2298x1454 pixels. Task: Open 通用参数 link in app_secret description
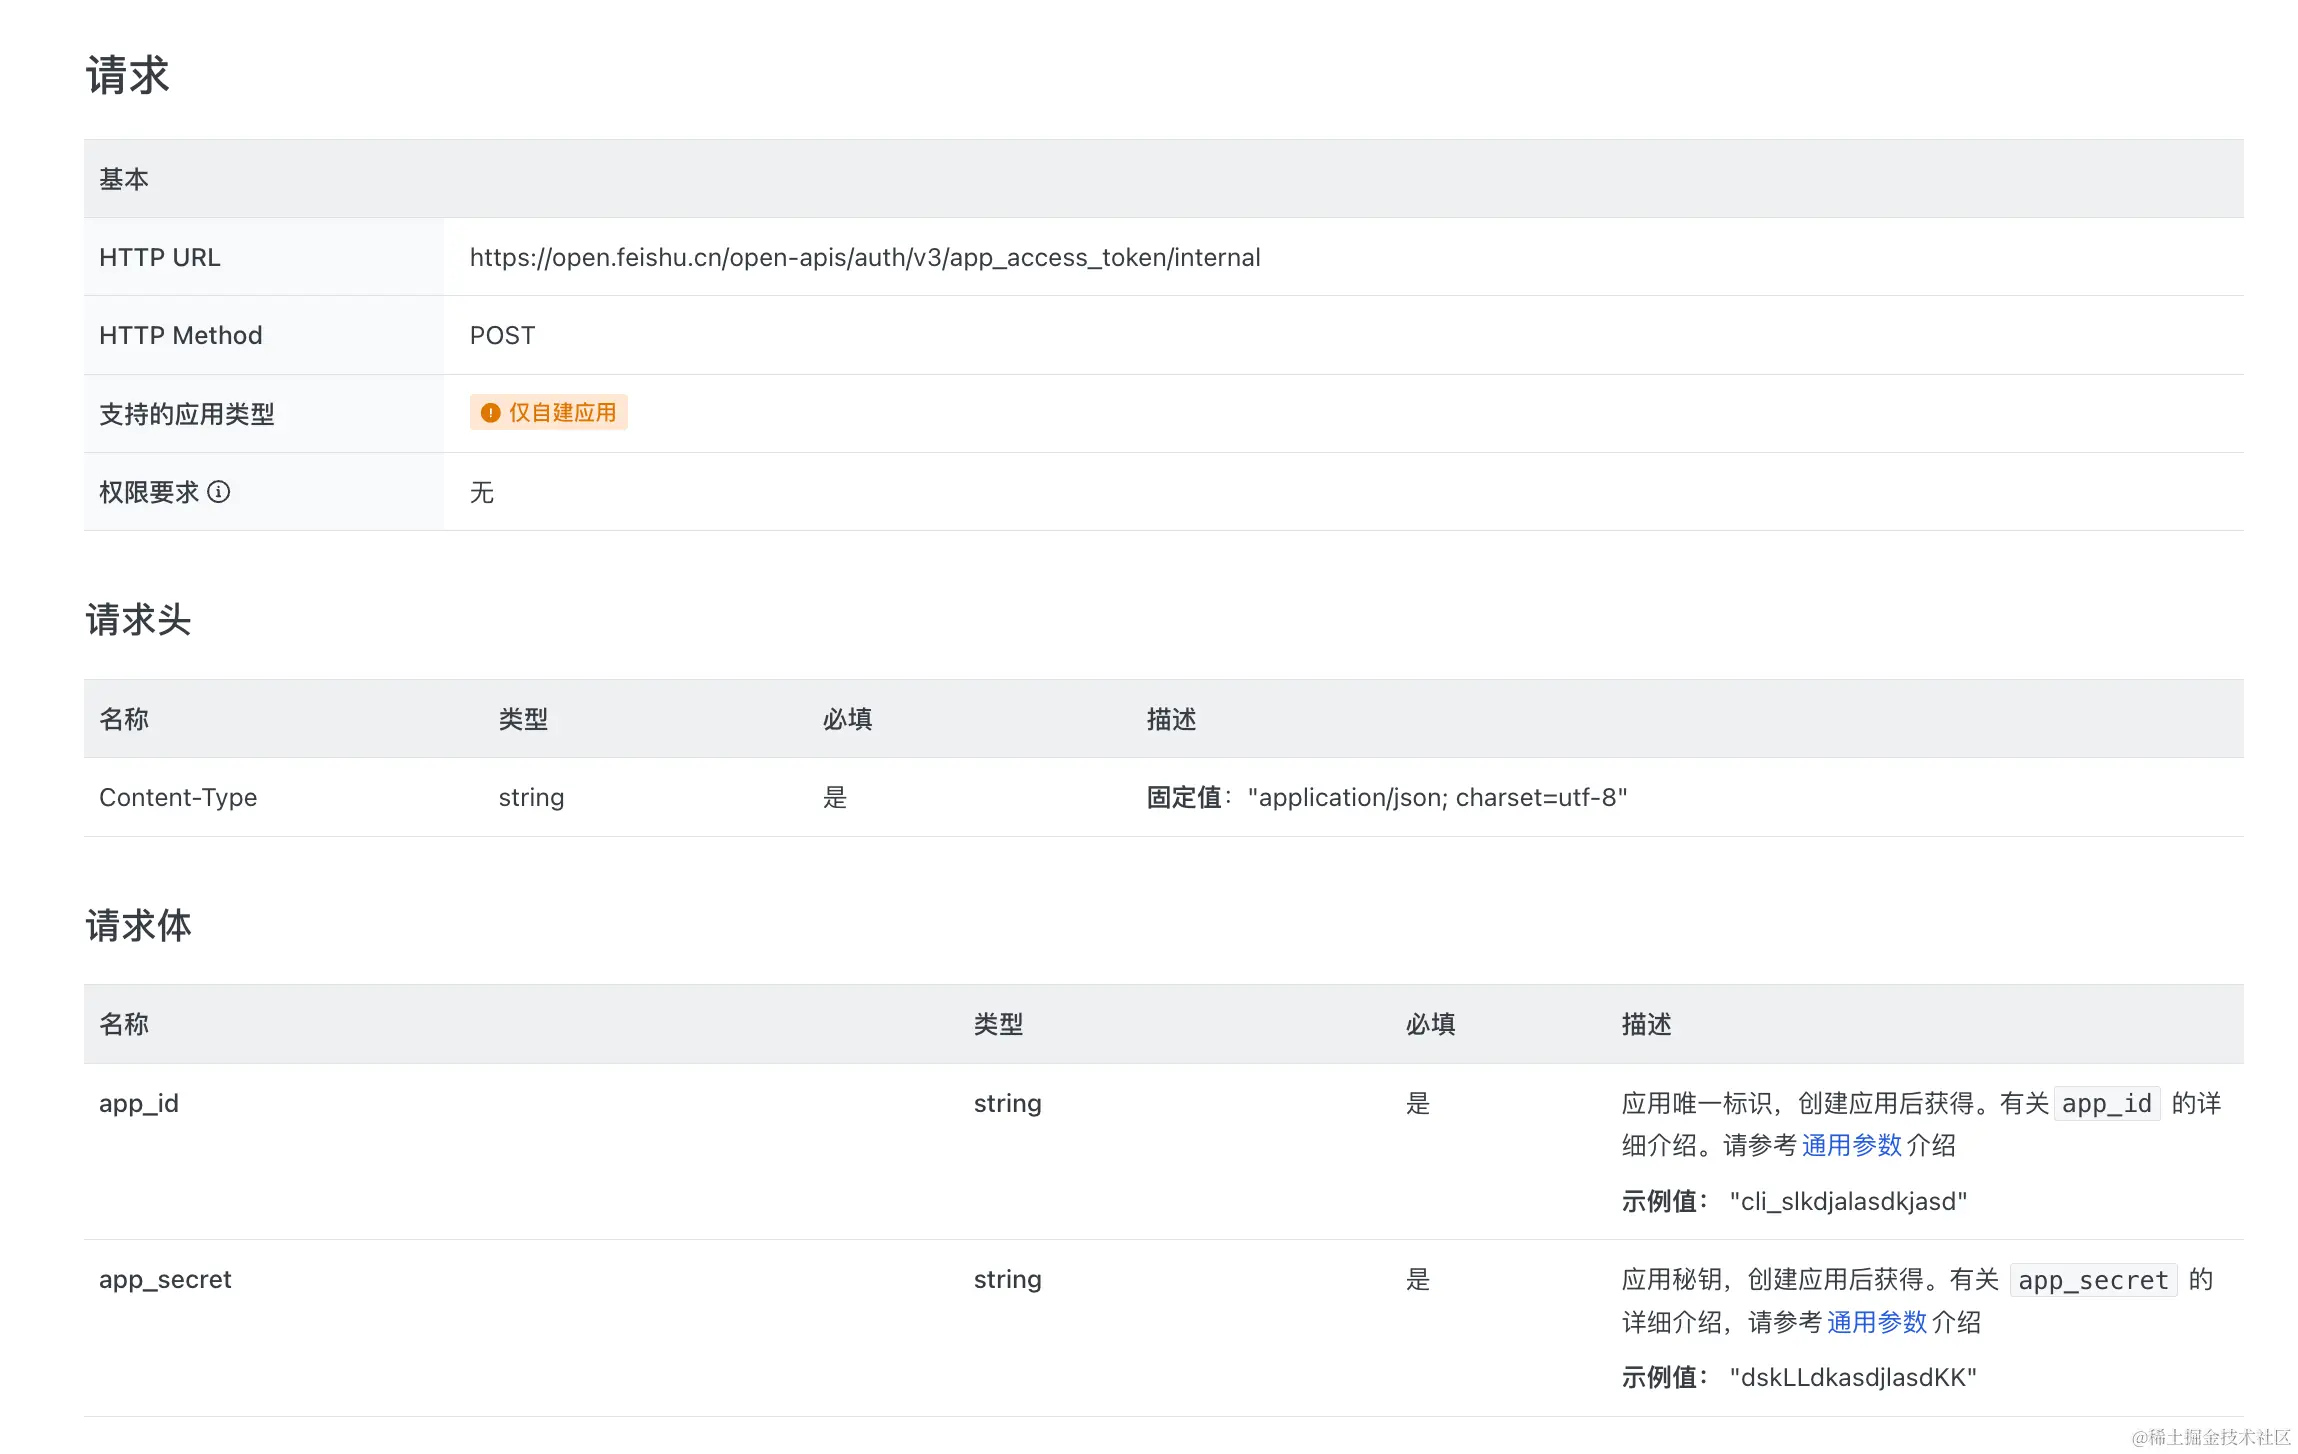1876,1323
